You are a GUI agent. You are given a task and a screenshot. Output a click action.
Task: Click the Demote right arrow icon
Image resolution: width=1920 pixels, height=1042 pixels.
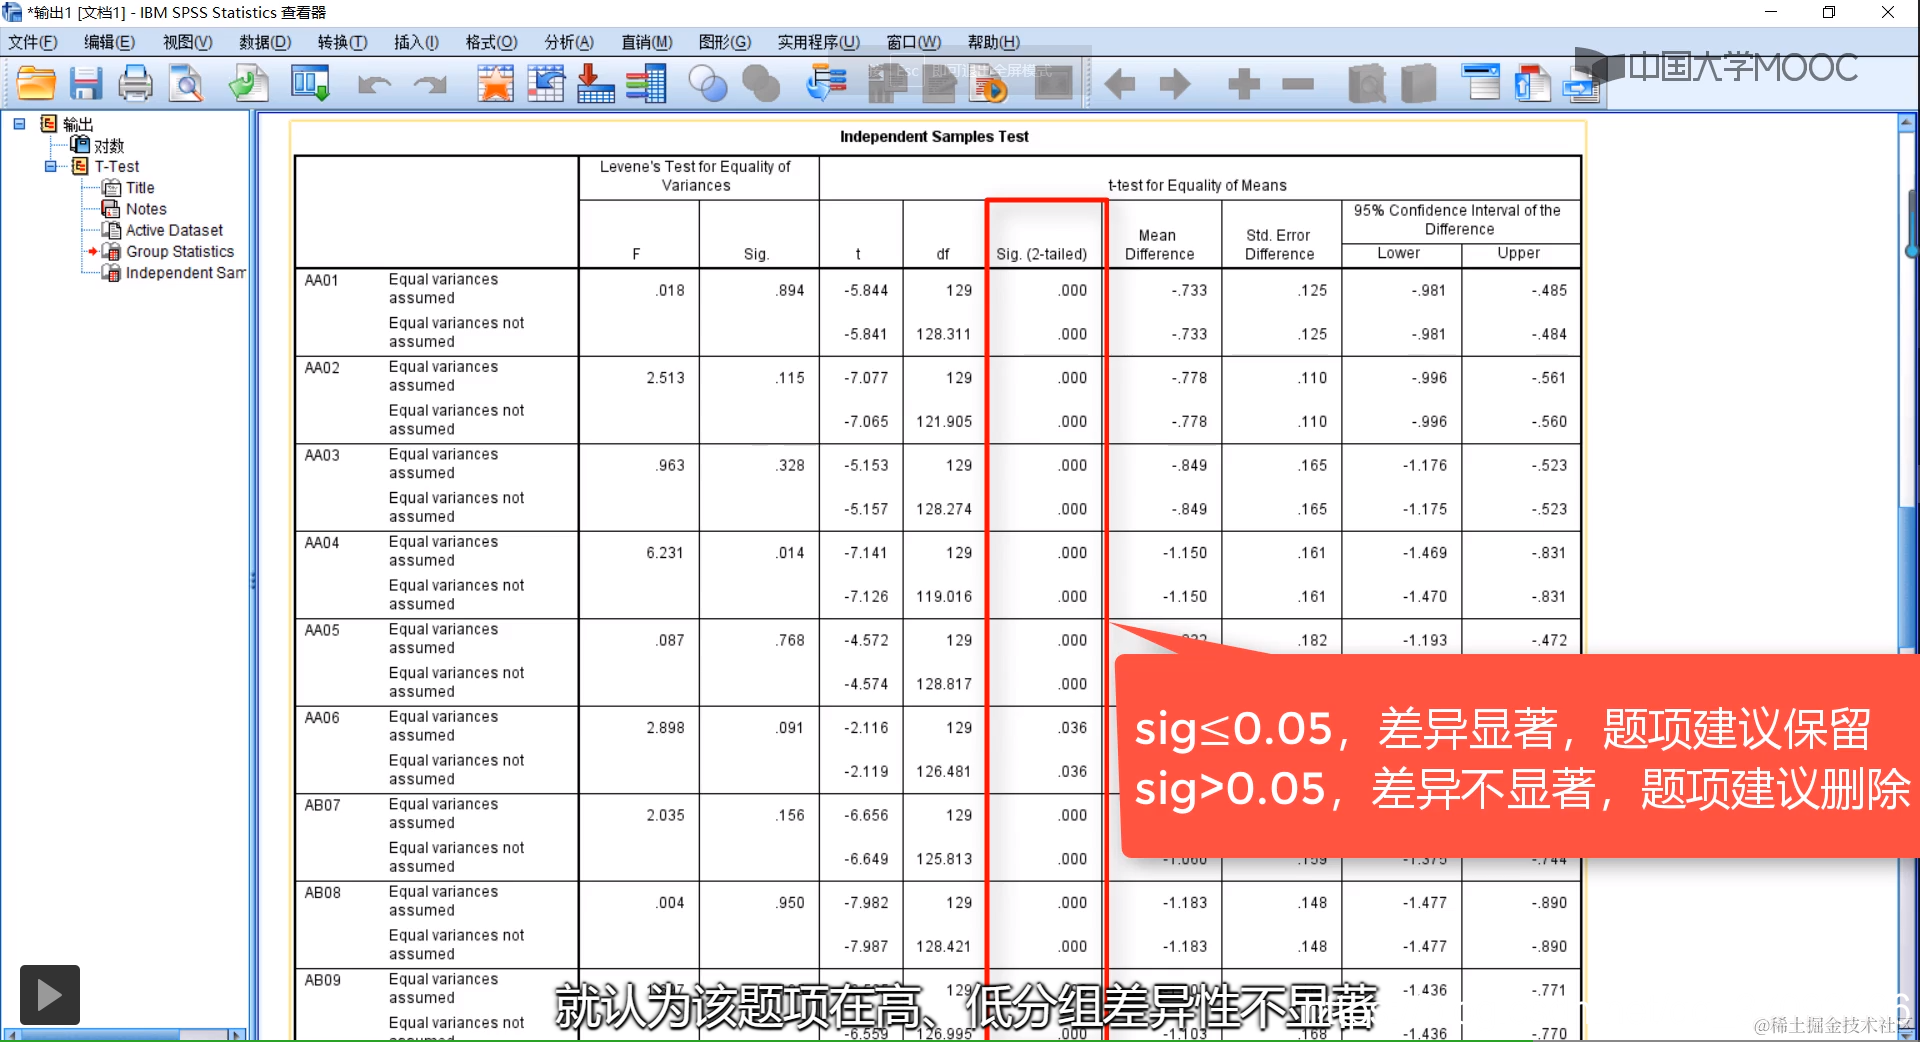click(1175, 84)
